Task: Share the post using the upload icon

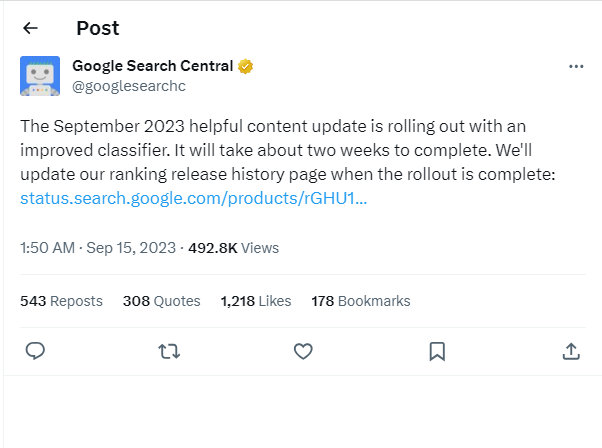Action: tap(571, 351)
